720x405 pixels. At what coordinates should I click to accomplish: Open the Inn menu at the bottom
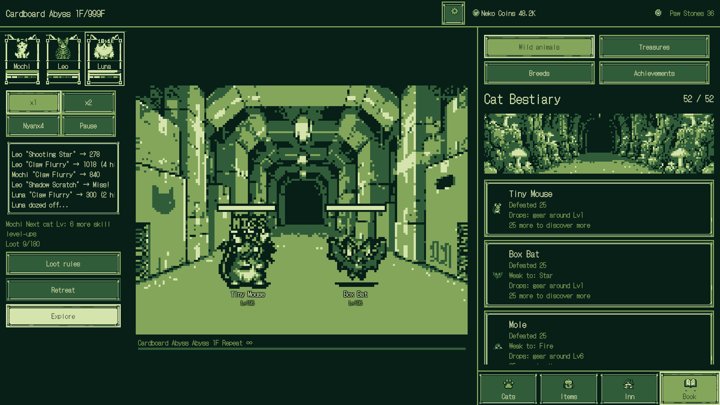(x=629, y=389)
